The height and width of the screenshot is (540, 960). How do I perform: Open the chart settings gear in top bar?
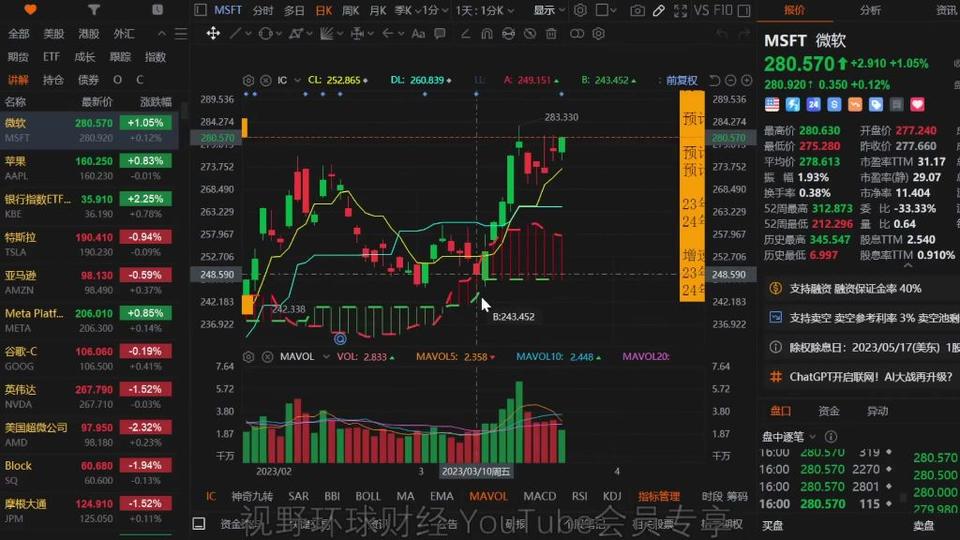click(x=580, y=10)
